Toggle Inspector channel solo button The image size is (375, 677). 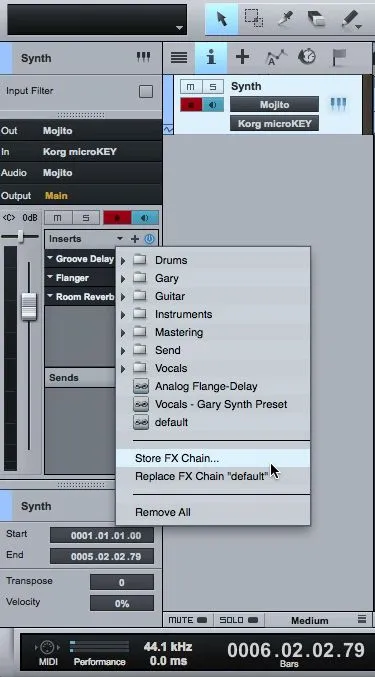tap(85, 218)
